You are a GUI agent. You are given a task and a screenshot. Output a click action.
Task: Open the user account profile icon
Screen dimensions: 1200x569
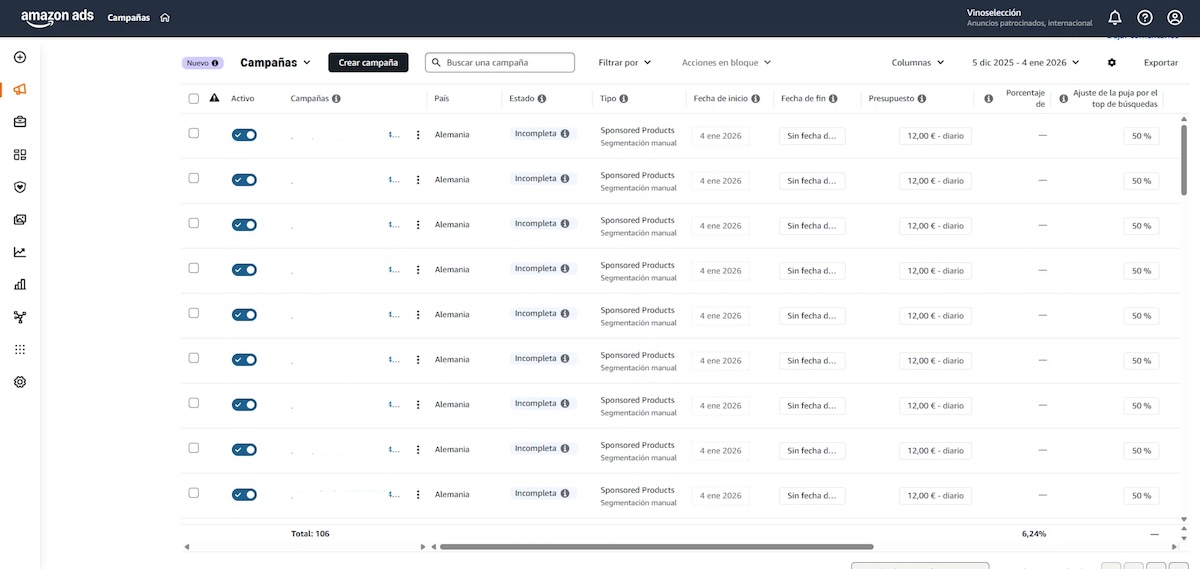1175,17
